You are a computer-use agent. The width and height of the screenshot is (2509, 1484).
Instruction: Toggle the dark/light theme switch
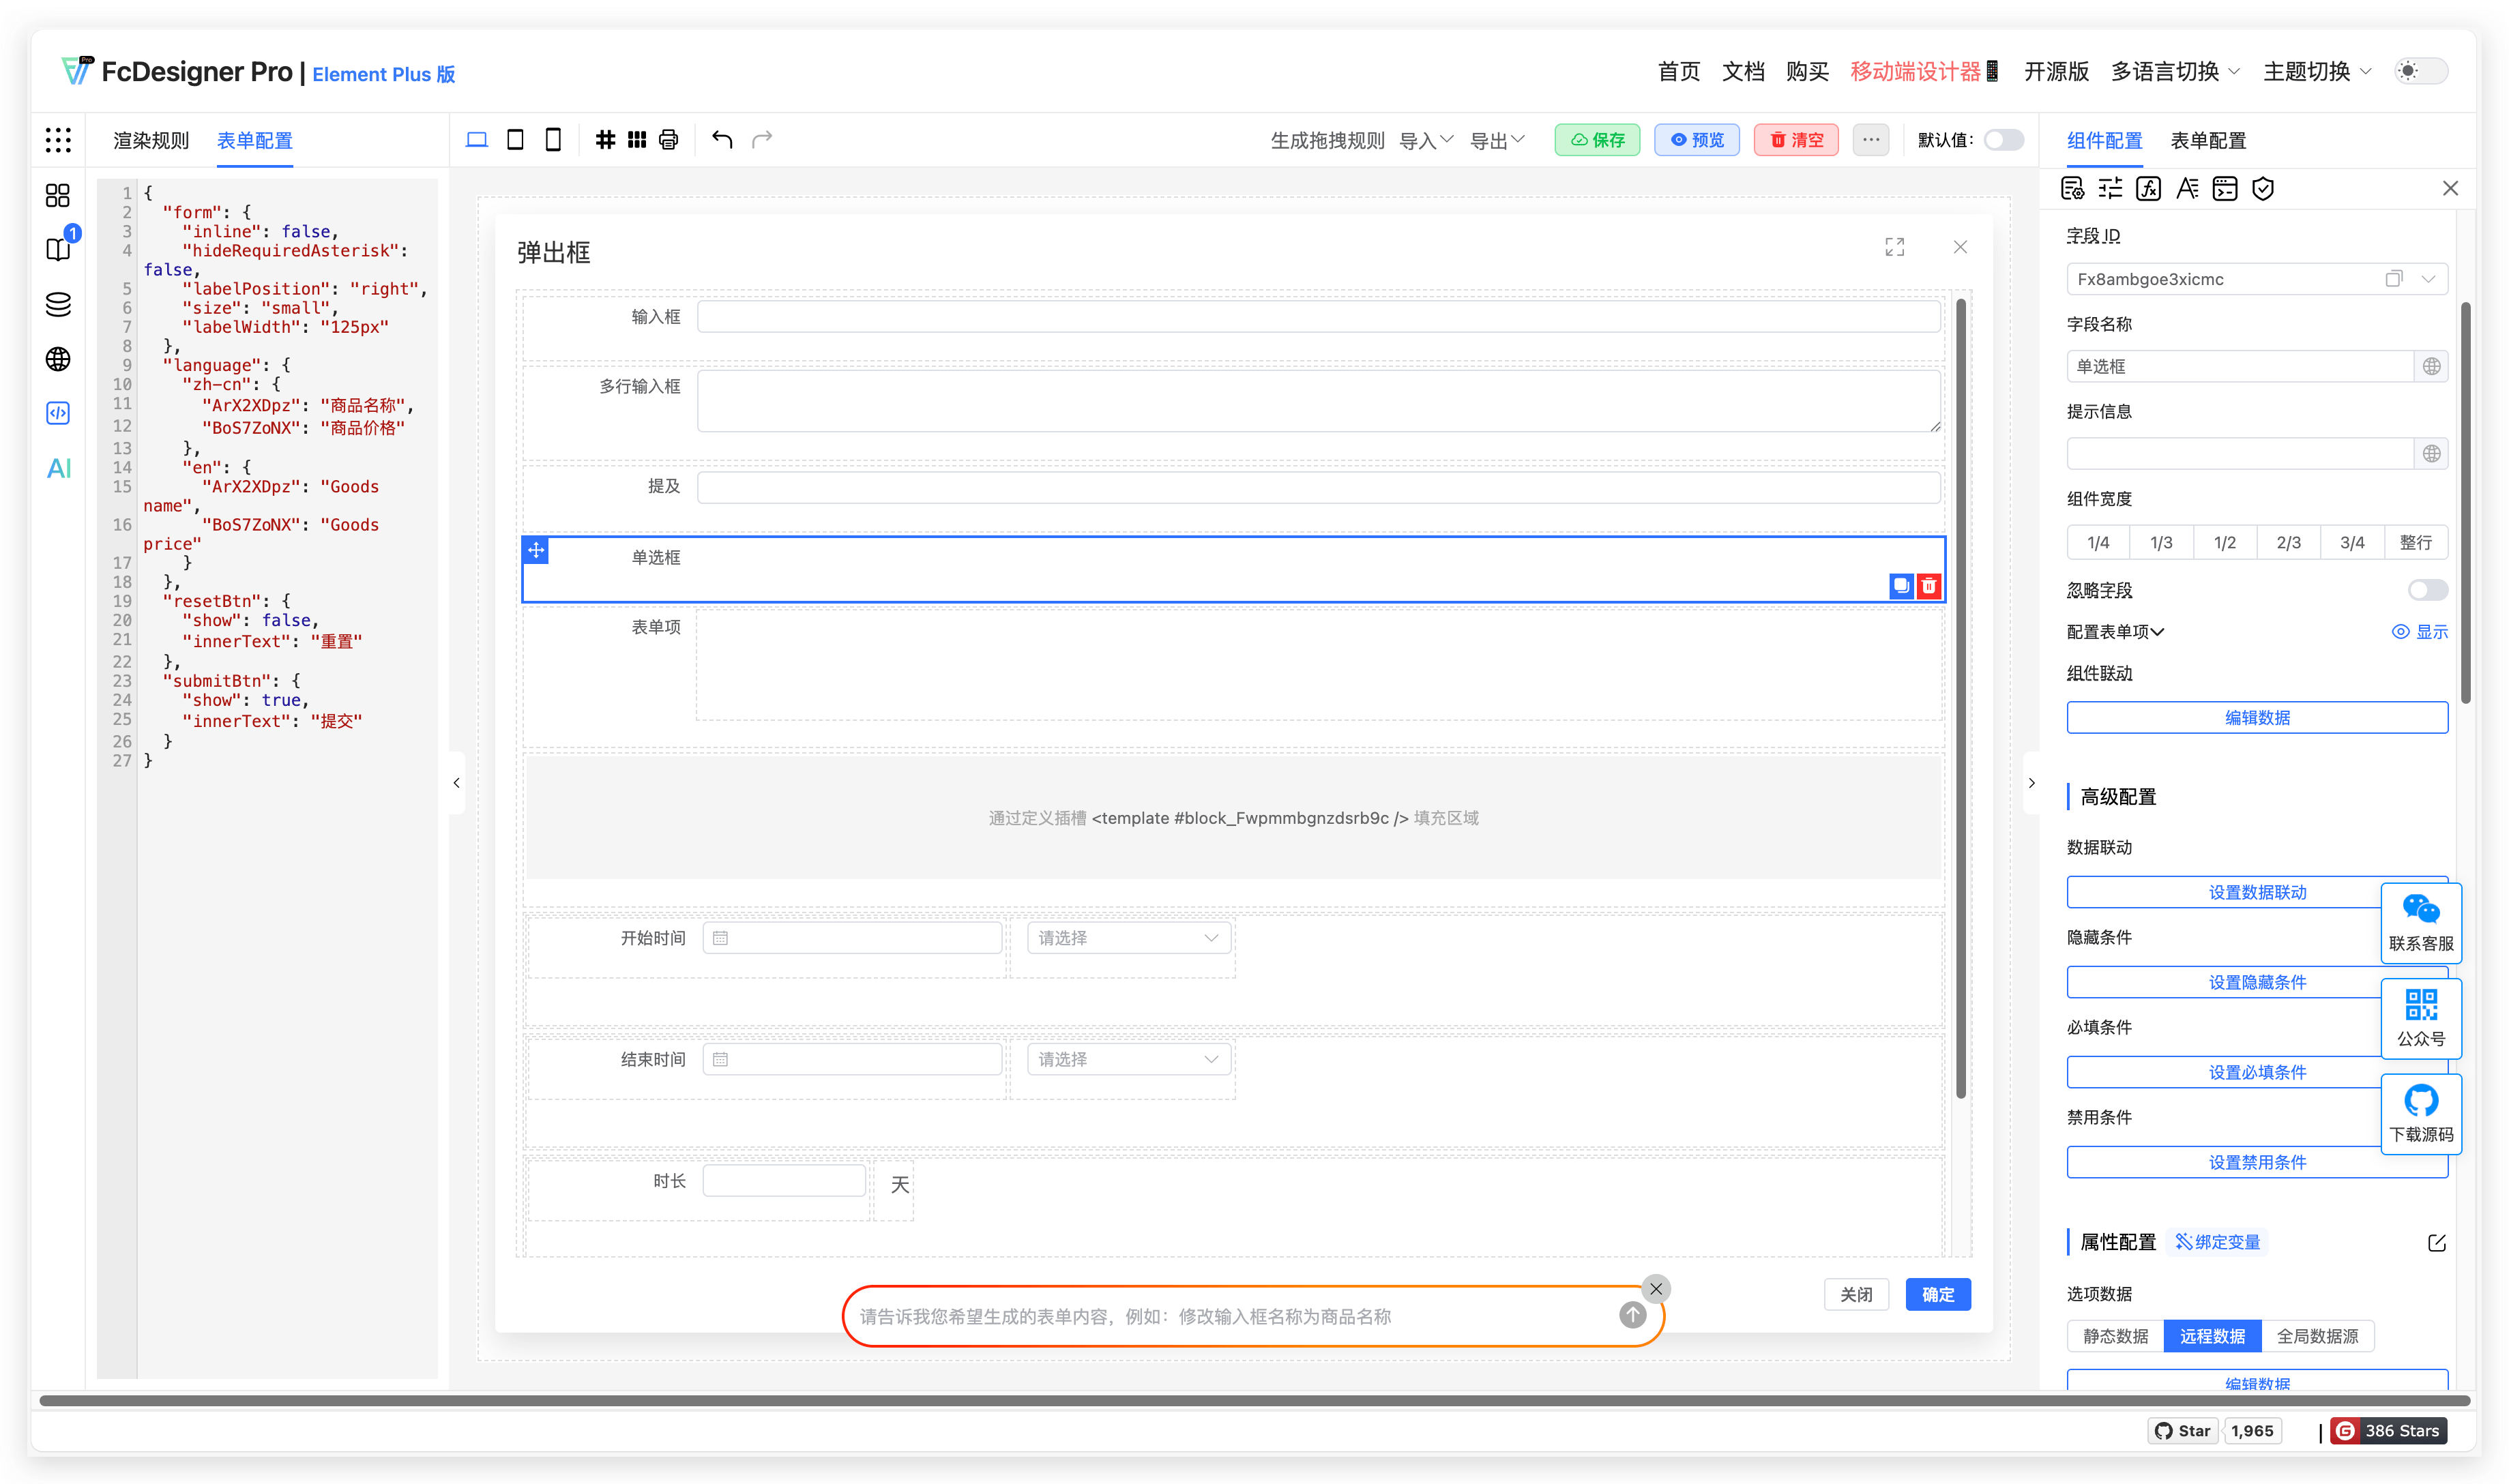tap(2421, 71)
